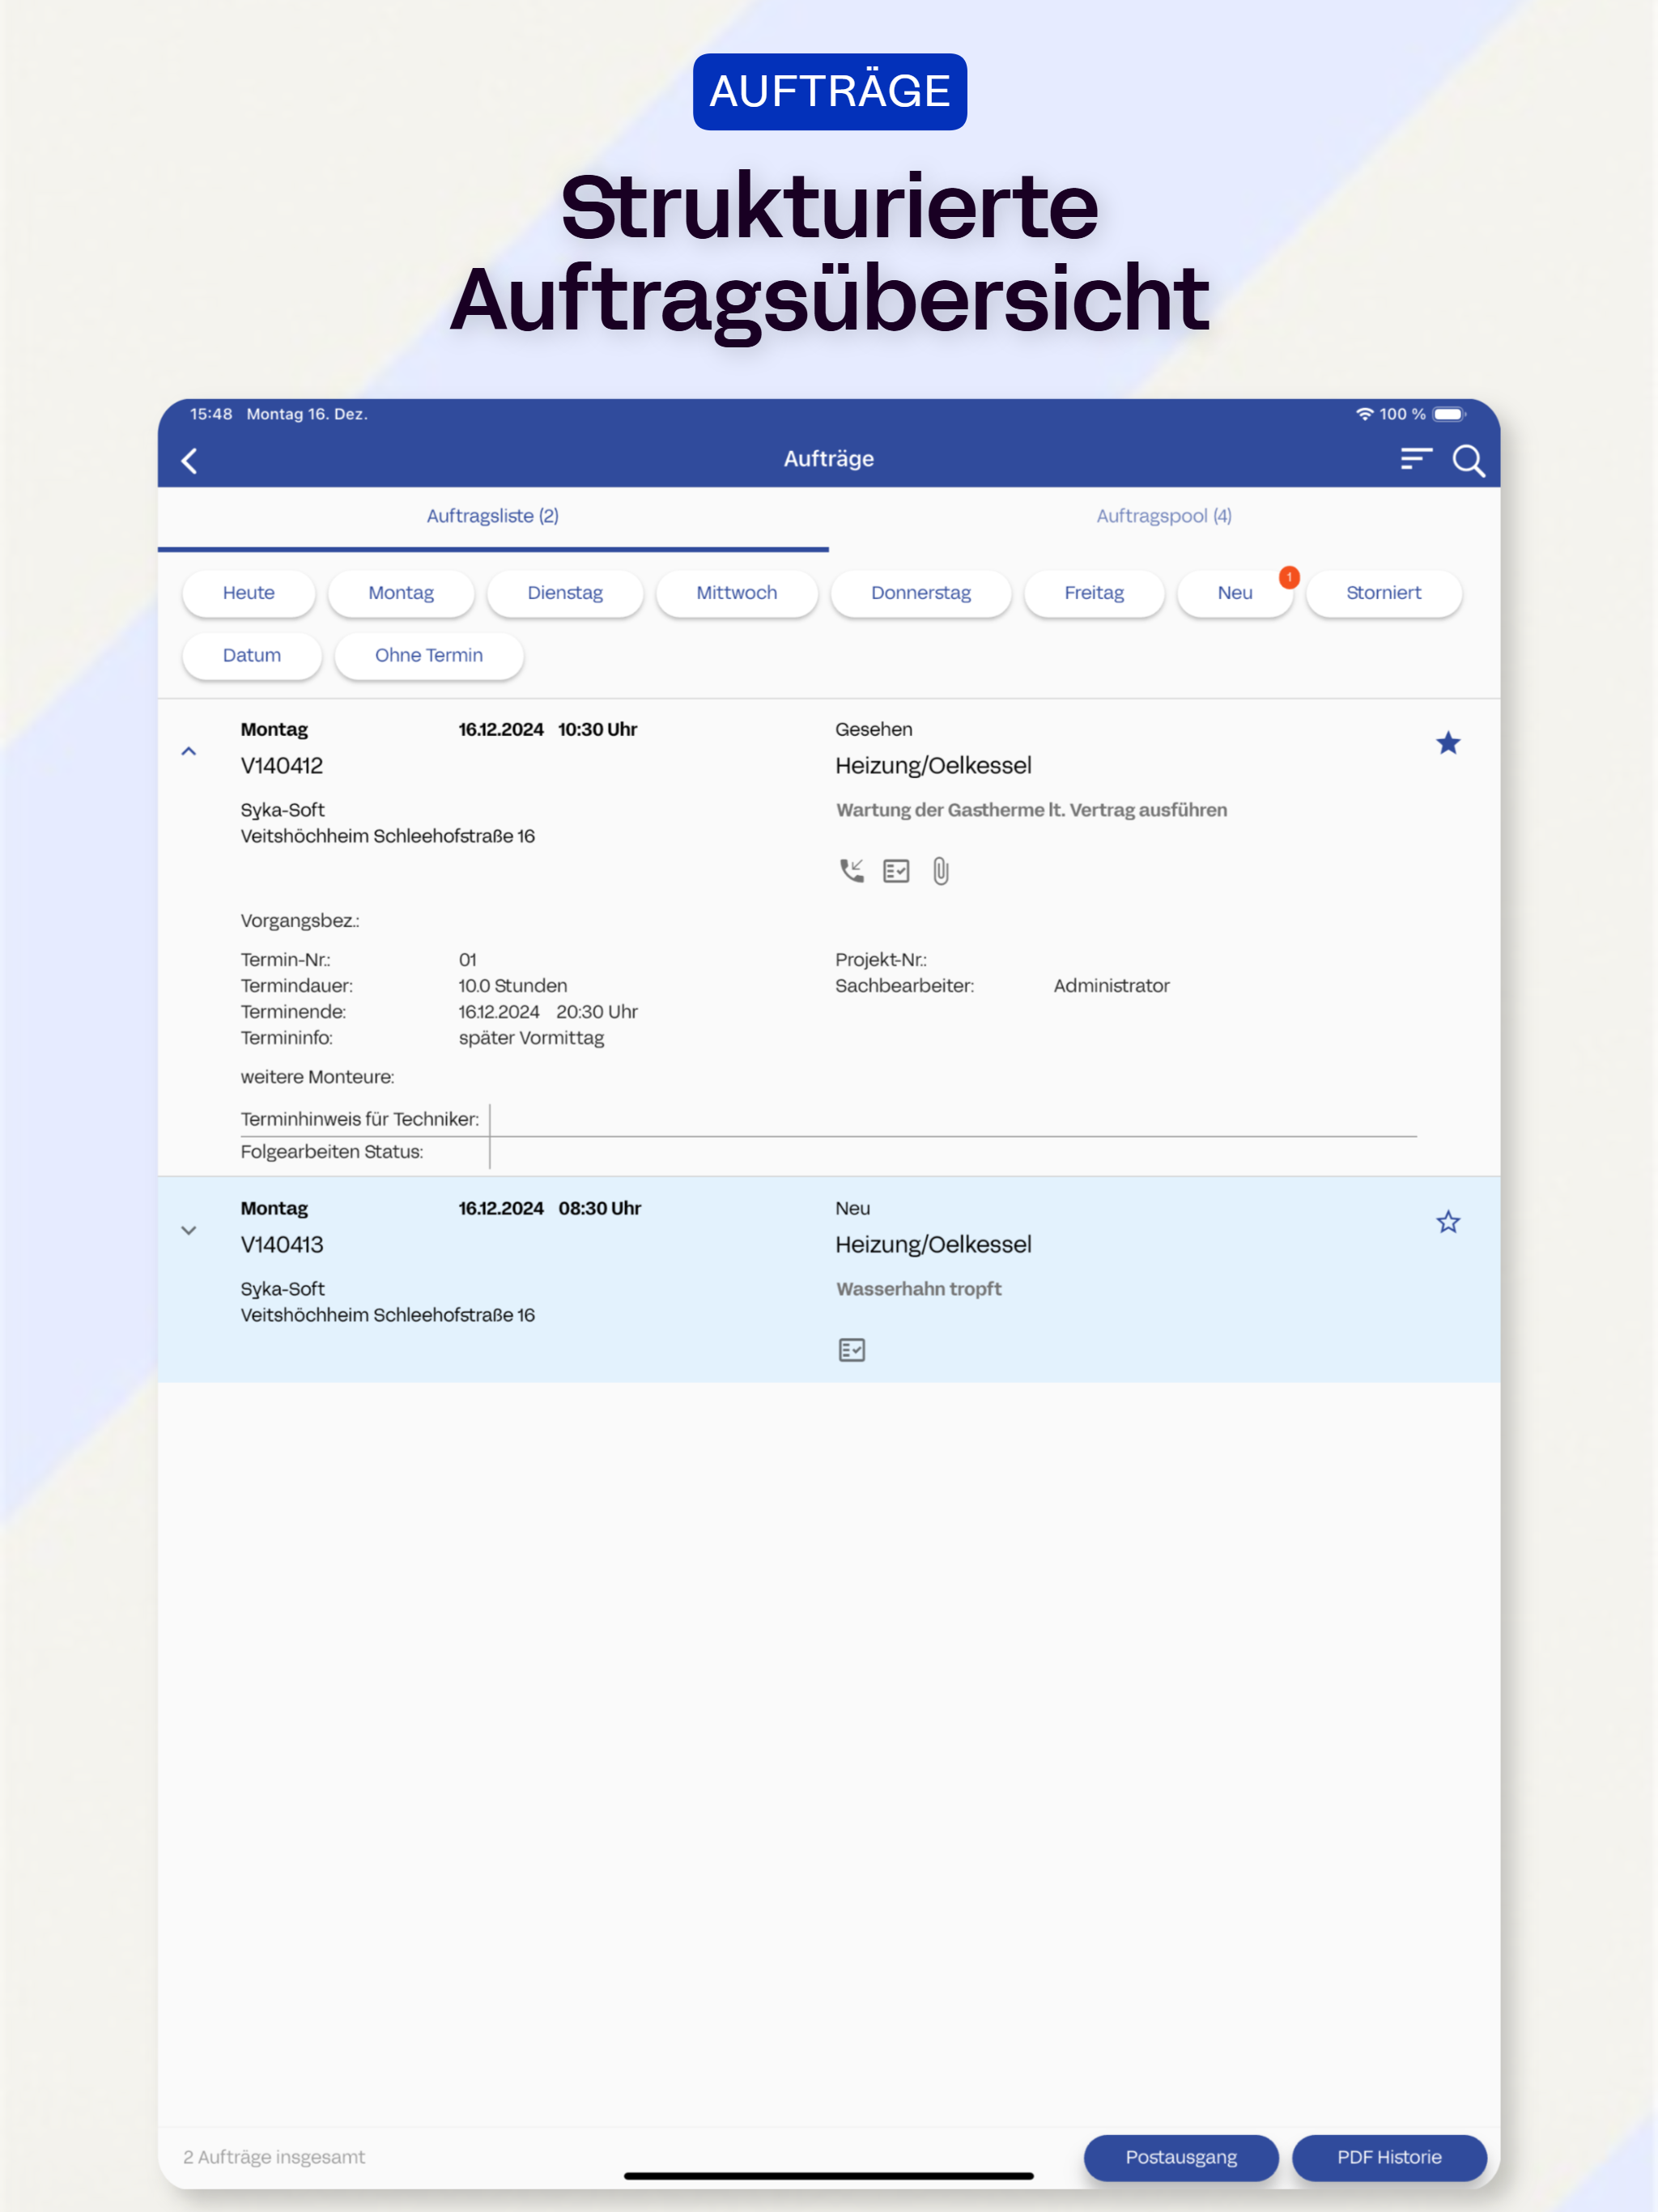
Task: Expand order V140413 details
Action: click(x=188, y=1230)
